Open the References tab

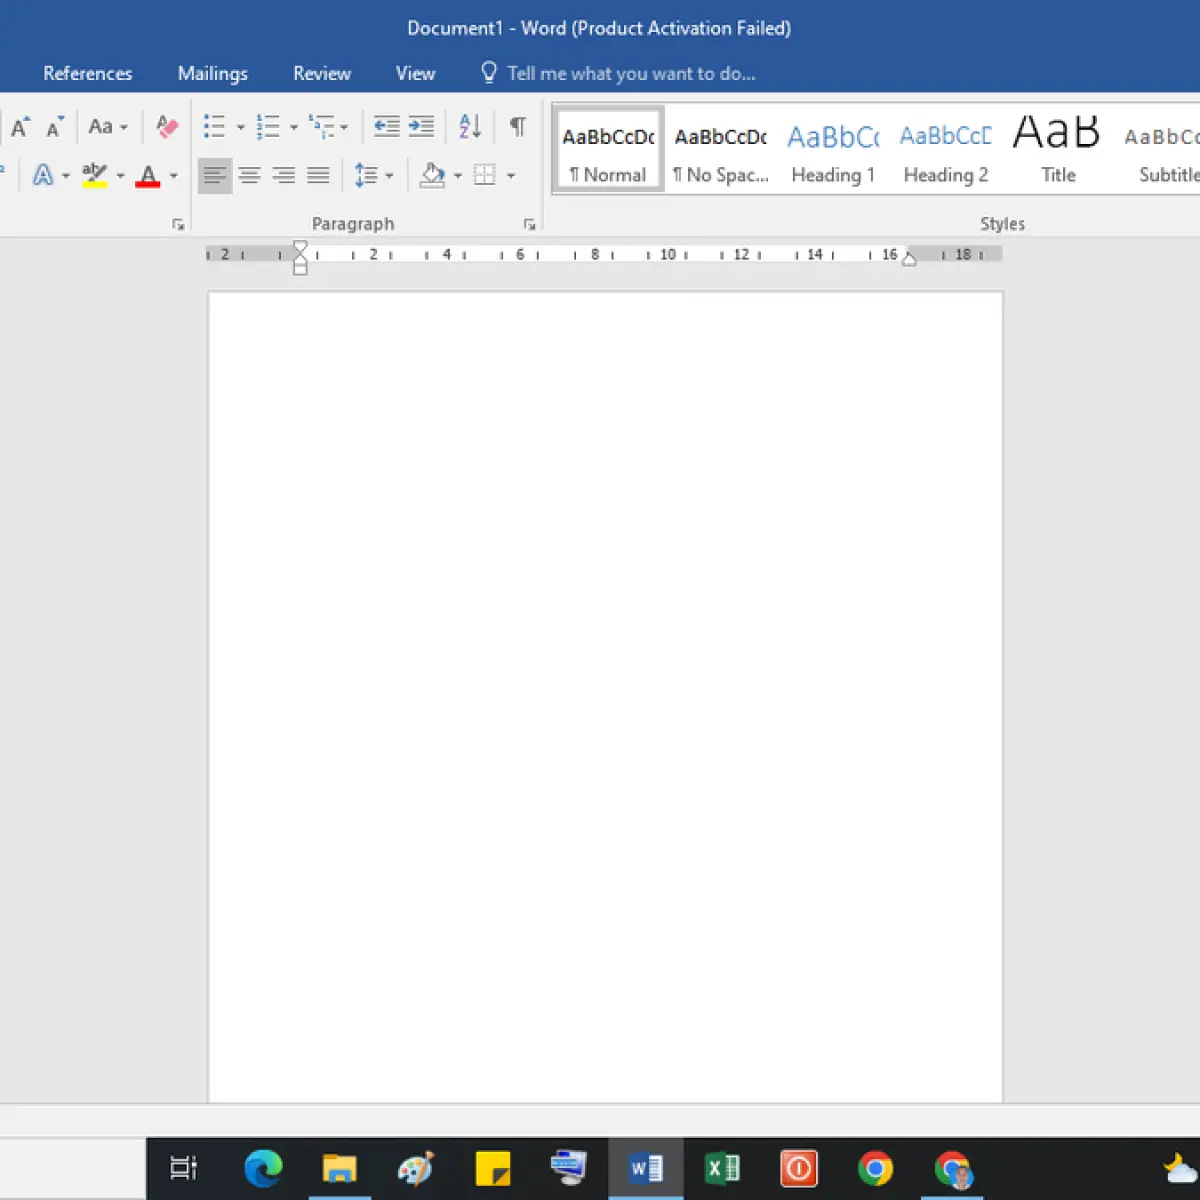(88, 73)
